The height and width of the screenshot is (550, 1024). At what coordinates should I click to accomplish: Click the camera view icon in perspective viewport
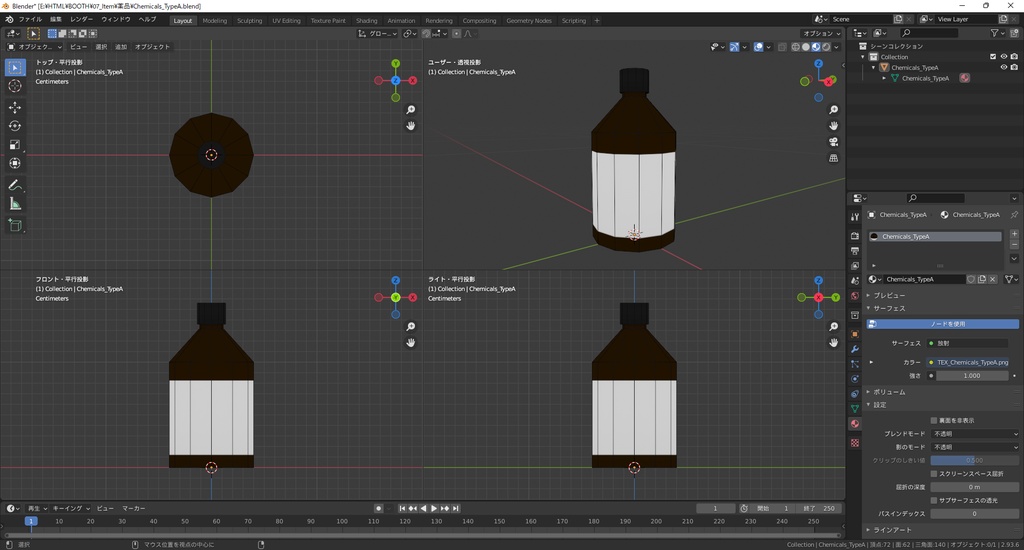pyautogui.click(x=833, y=142)
